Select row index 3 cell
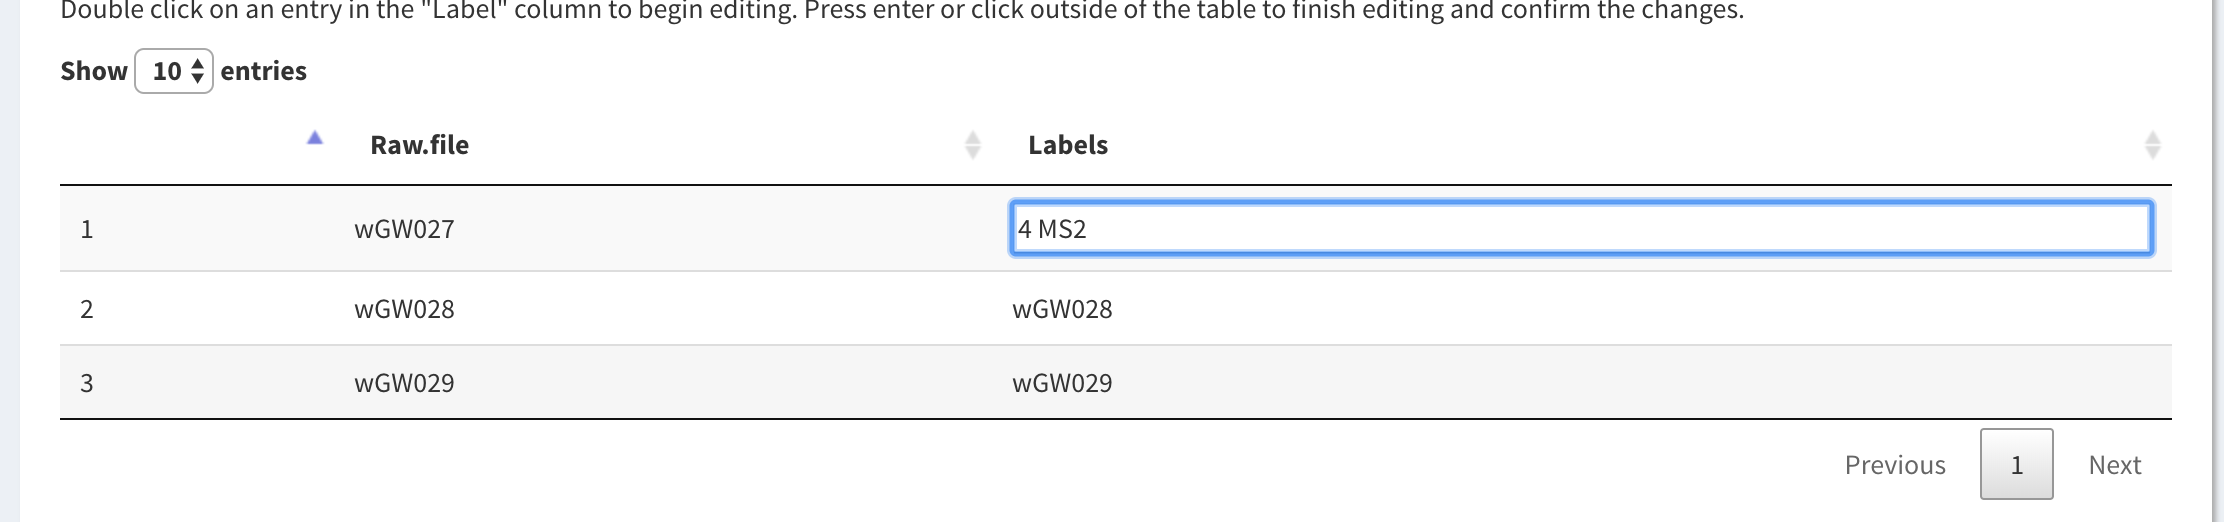 point(87,383)
